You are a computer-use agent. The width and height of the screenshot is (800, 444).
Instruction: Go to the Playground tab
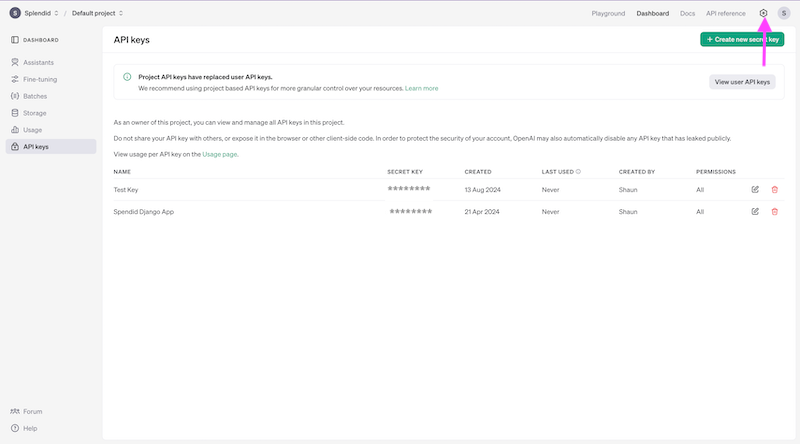(608, 13)
